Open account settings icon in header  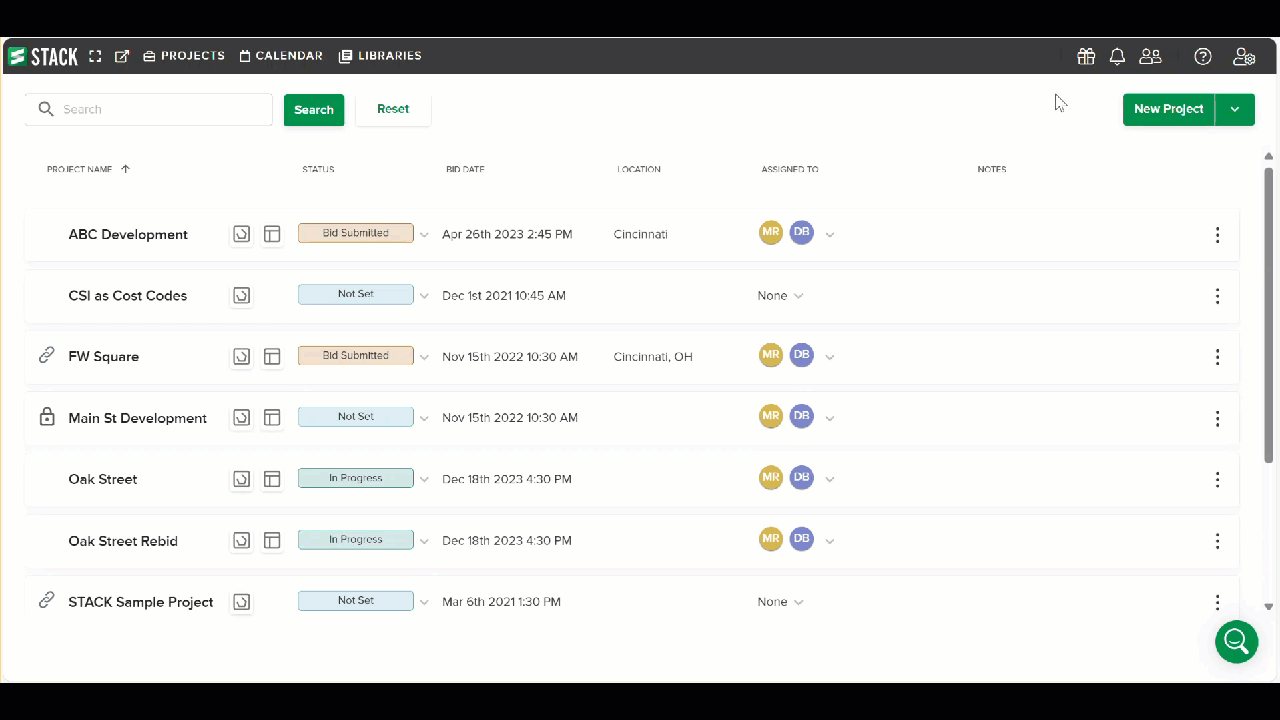(x=1244, y=57)
